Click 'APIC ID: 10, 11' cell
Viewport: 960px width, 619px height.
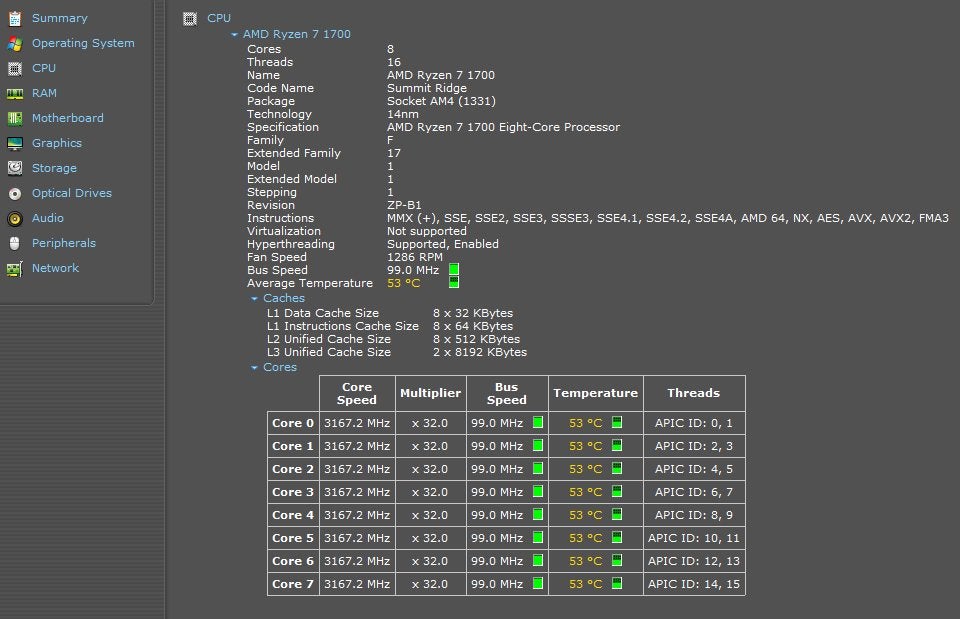tap(694, 538)
